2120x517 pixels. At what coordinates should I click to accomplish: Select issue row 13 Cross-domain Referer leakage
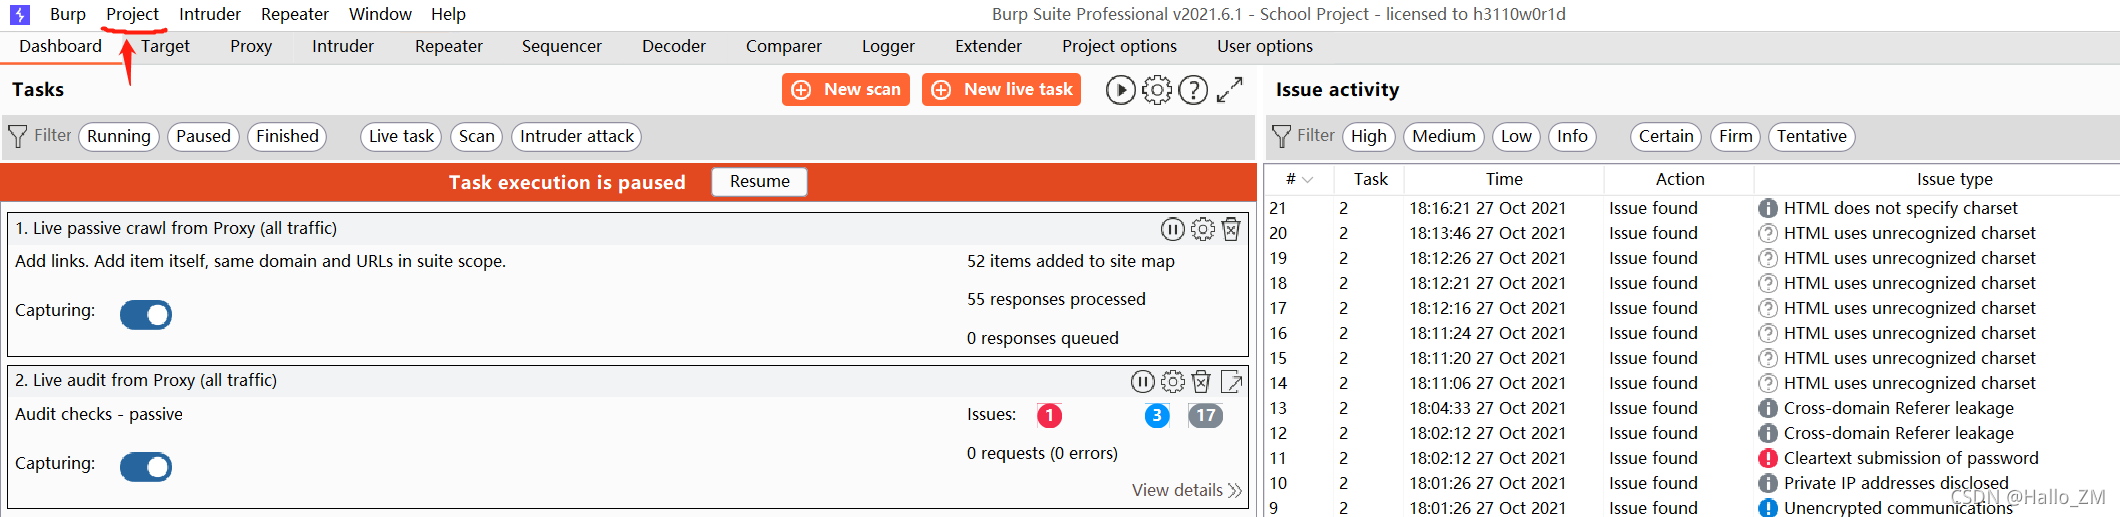pyautogui.click(x=1692, y=408)
